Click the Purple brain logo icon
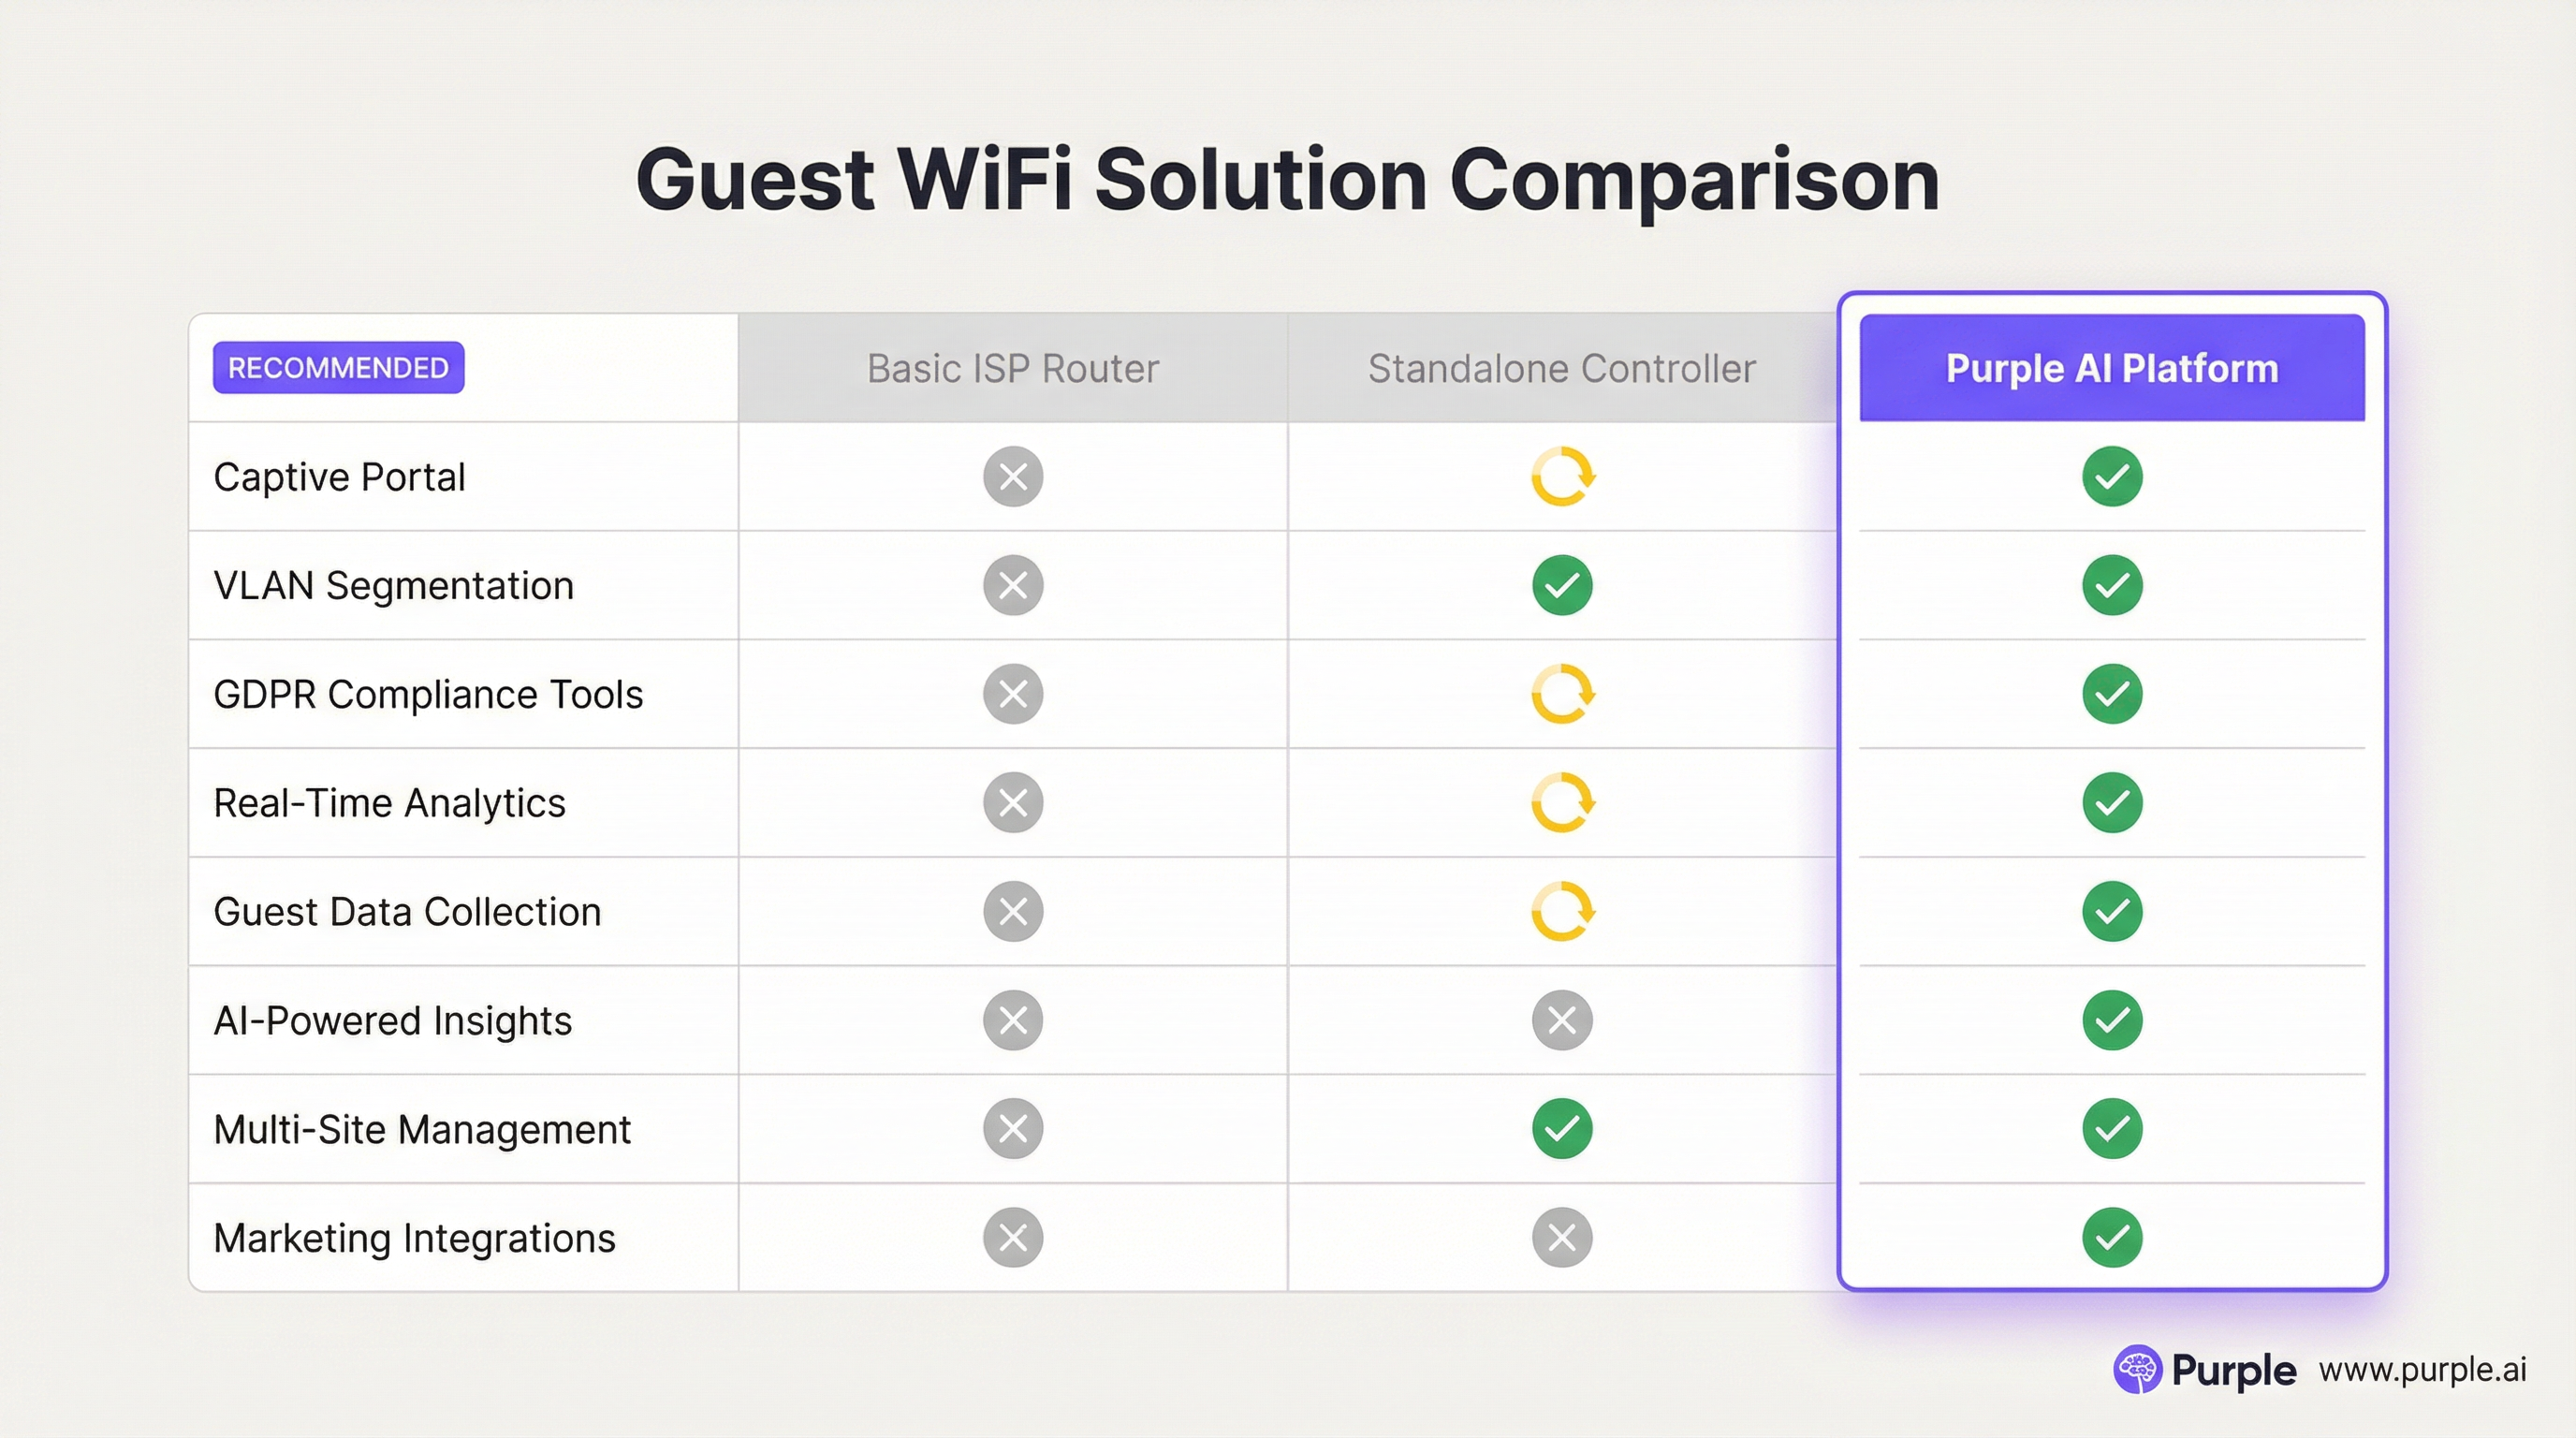2576x1438 pixels. pyautogui.click(x=2137, y=1369)
